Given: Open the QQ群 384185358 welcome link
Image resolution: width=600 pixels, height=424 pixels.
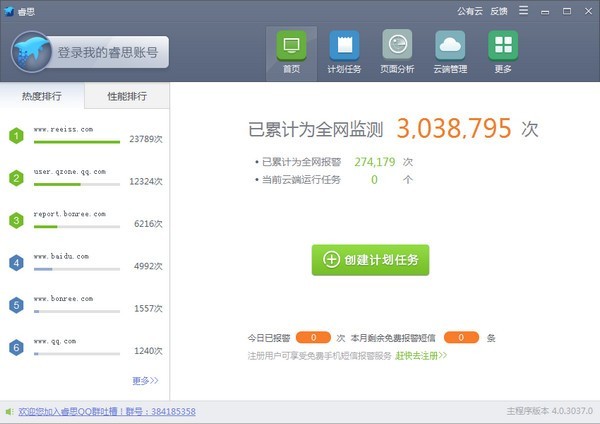Looking at the screenshot, I should 107,412.
